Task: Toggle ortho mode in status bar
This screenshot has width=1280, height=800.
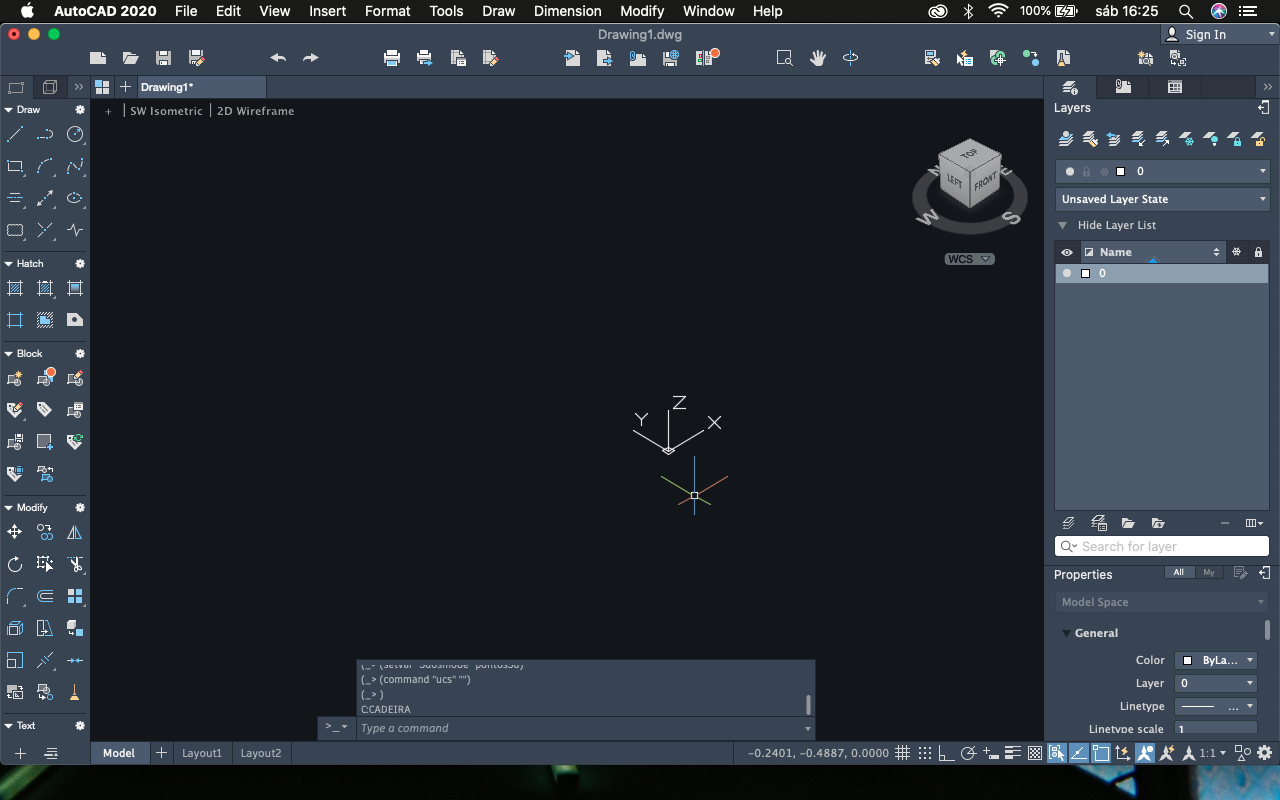Action: coord(947,753)
